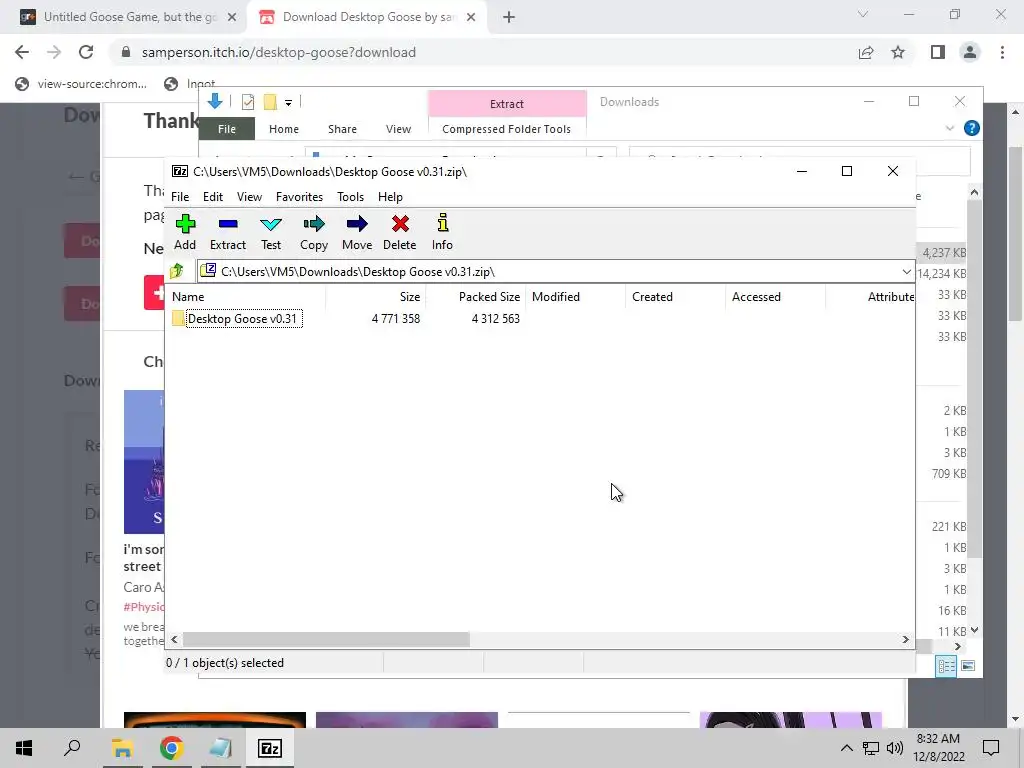Open the Favorites menu

click(x=299, y=197)
